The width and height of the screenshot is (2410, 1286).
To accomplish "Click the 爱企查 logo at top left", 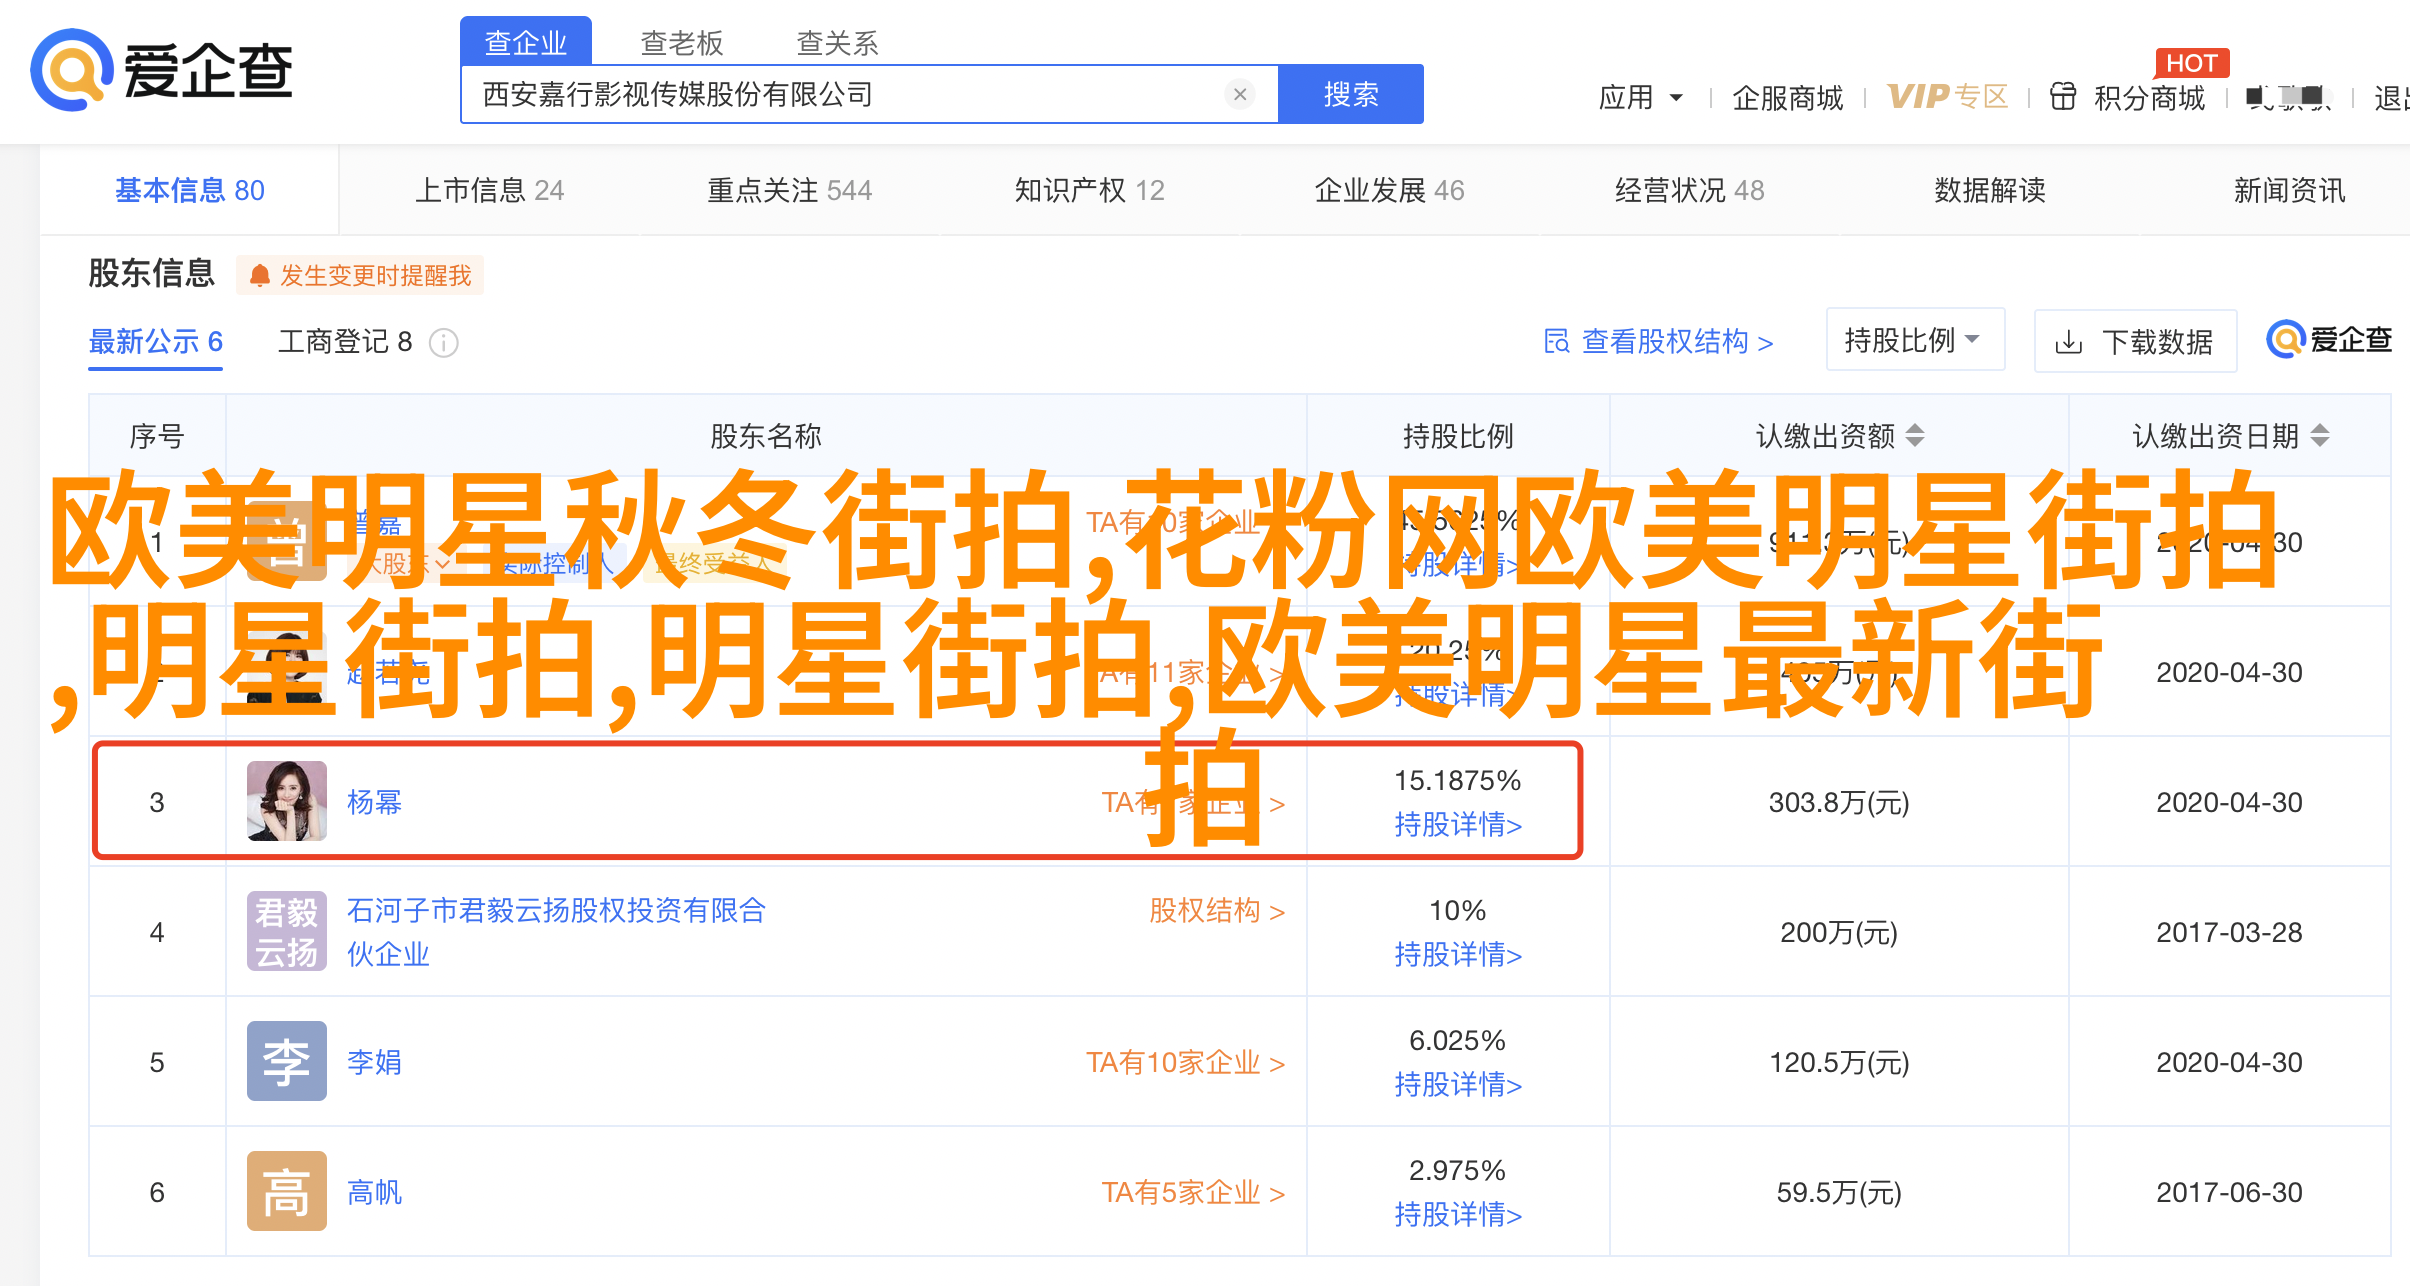I will click(x=161, y=70).
